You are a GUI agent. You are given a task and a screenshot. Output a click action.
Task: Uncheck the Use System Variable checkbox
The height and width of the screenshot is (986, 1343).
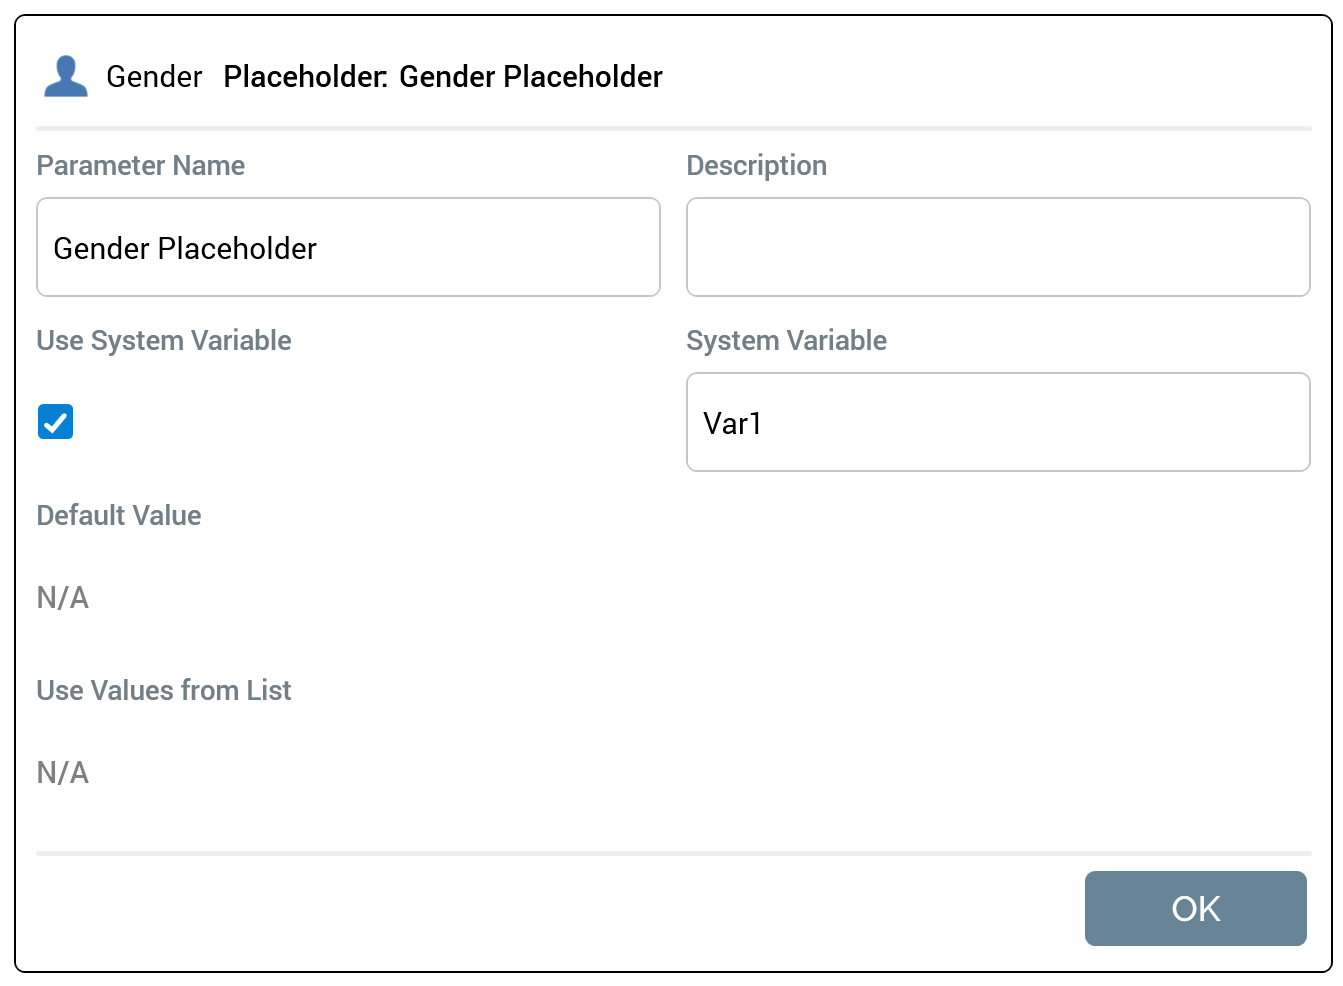coord(56,422)
